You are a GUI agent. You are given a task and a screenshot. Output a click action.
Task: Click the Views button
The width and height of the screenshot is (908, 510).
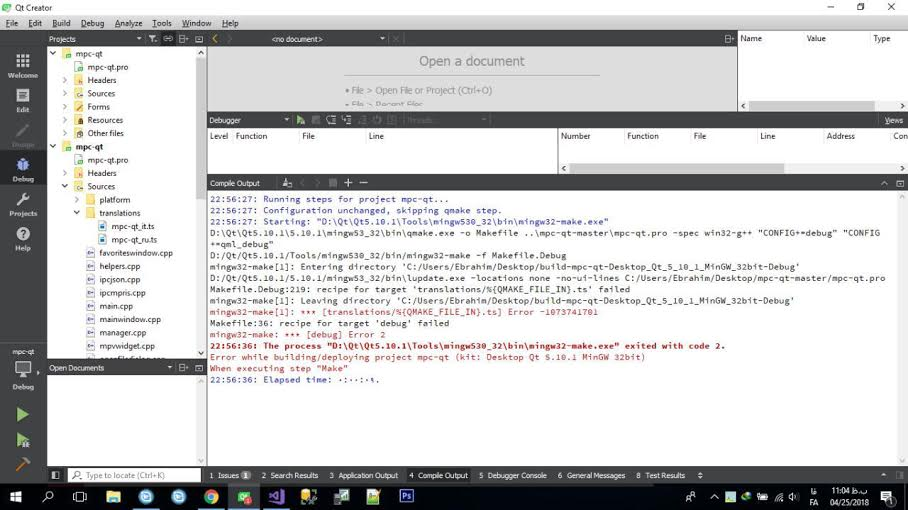893,120
